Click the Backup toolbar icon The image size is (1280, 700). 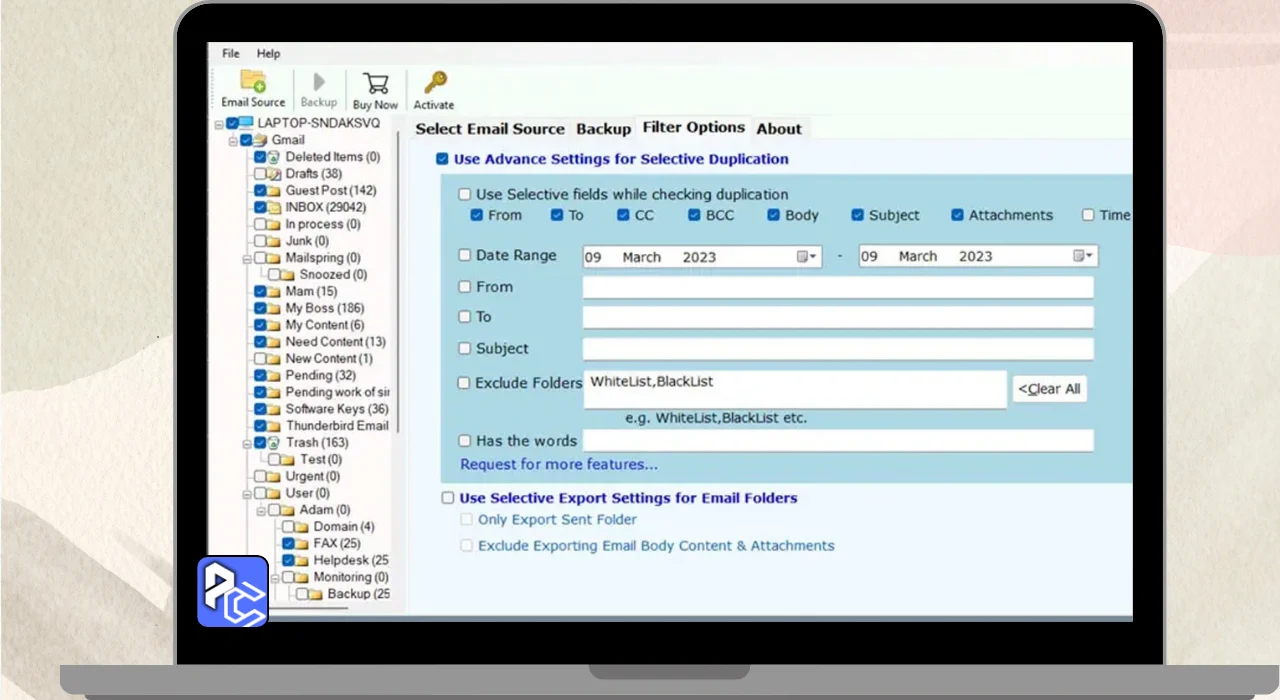tap(319, 82)
